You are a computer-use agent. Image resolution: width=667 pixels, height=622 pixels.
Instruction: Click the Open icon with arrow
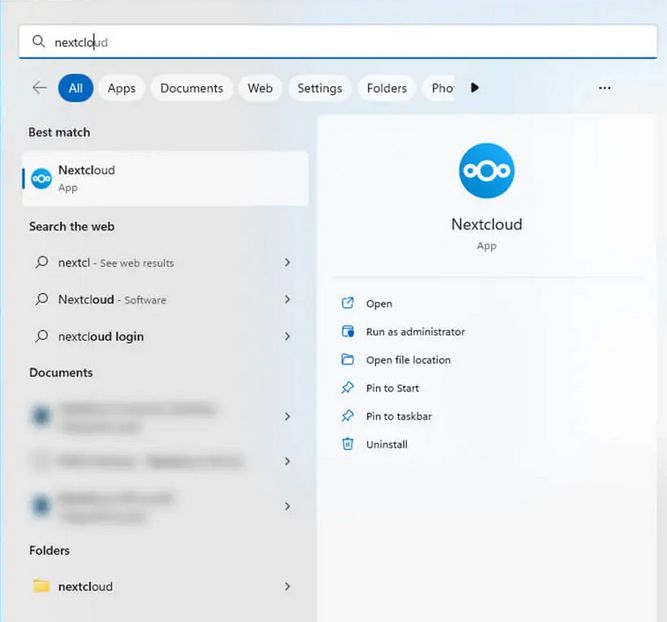[348, 303]
